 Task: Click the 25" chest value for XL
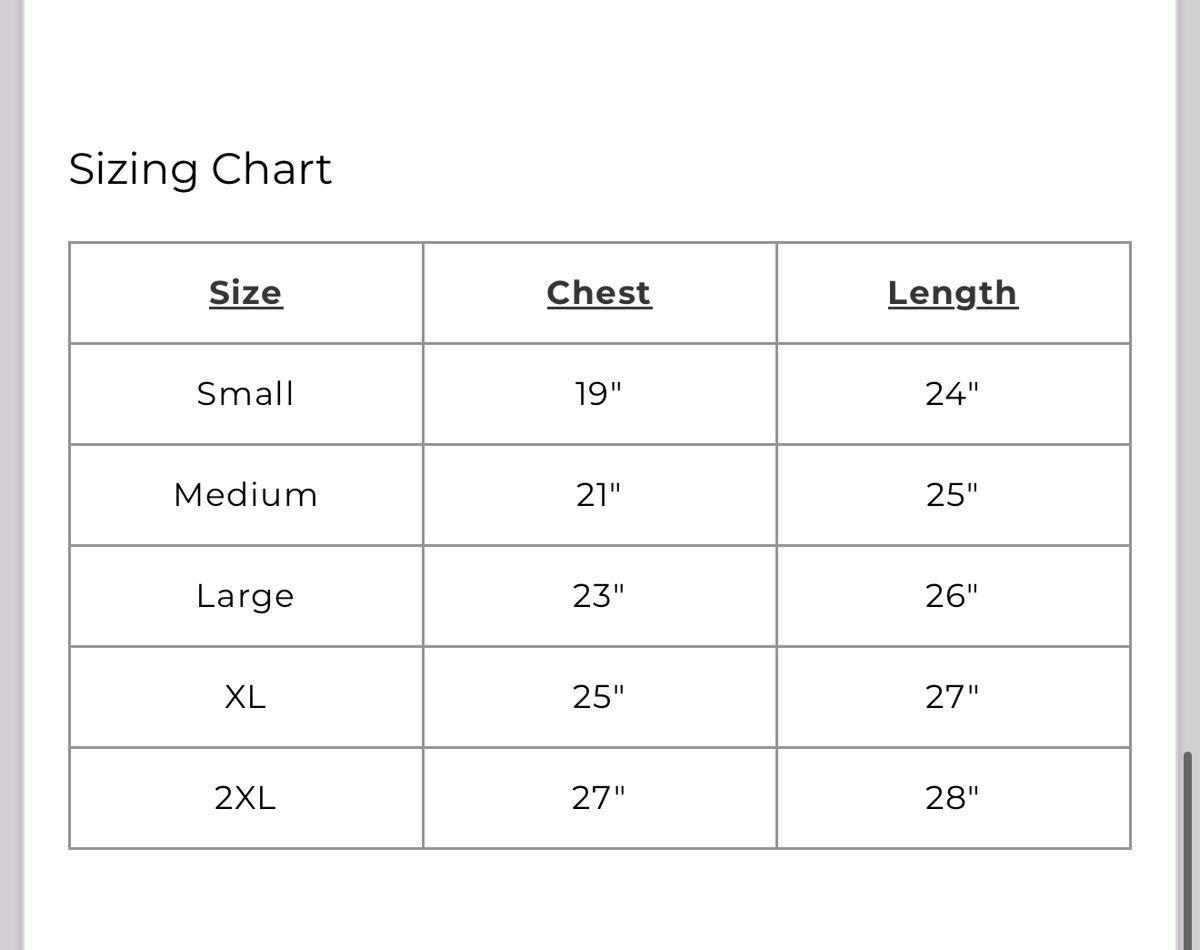(599, 697)
